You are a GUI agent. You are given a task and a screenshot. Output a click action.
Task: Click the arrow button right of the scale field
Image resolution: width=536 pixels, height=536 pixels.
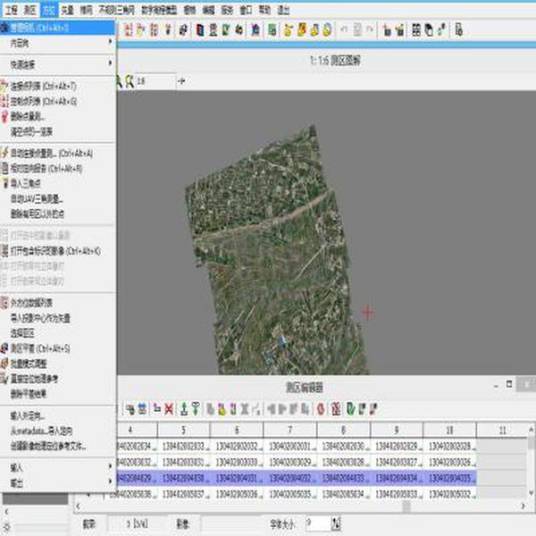182,81
